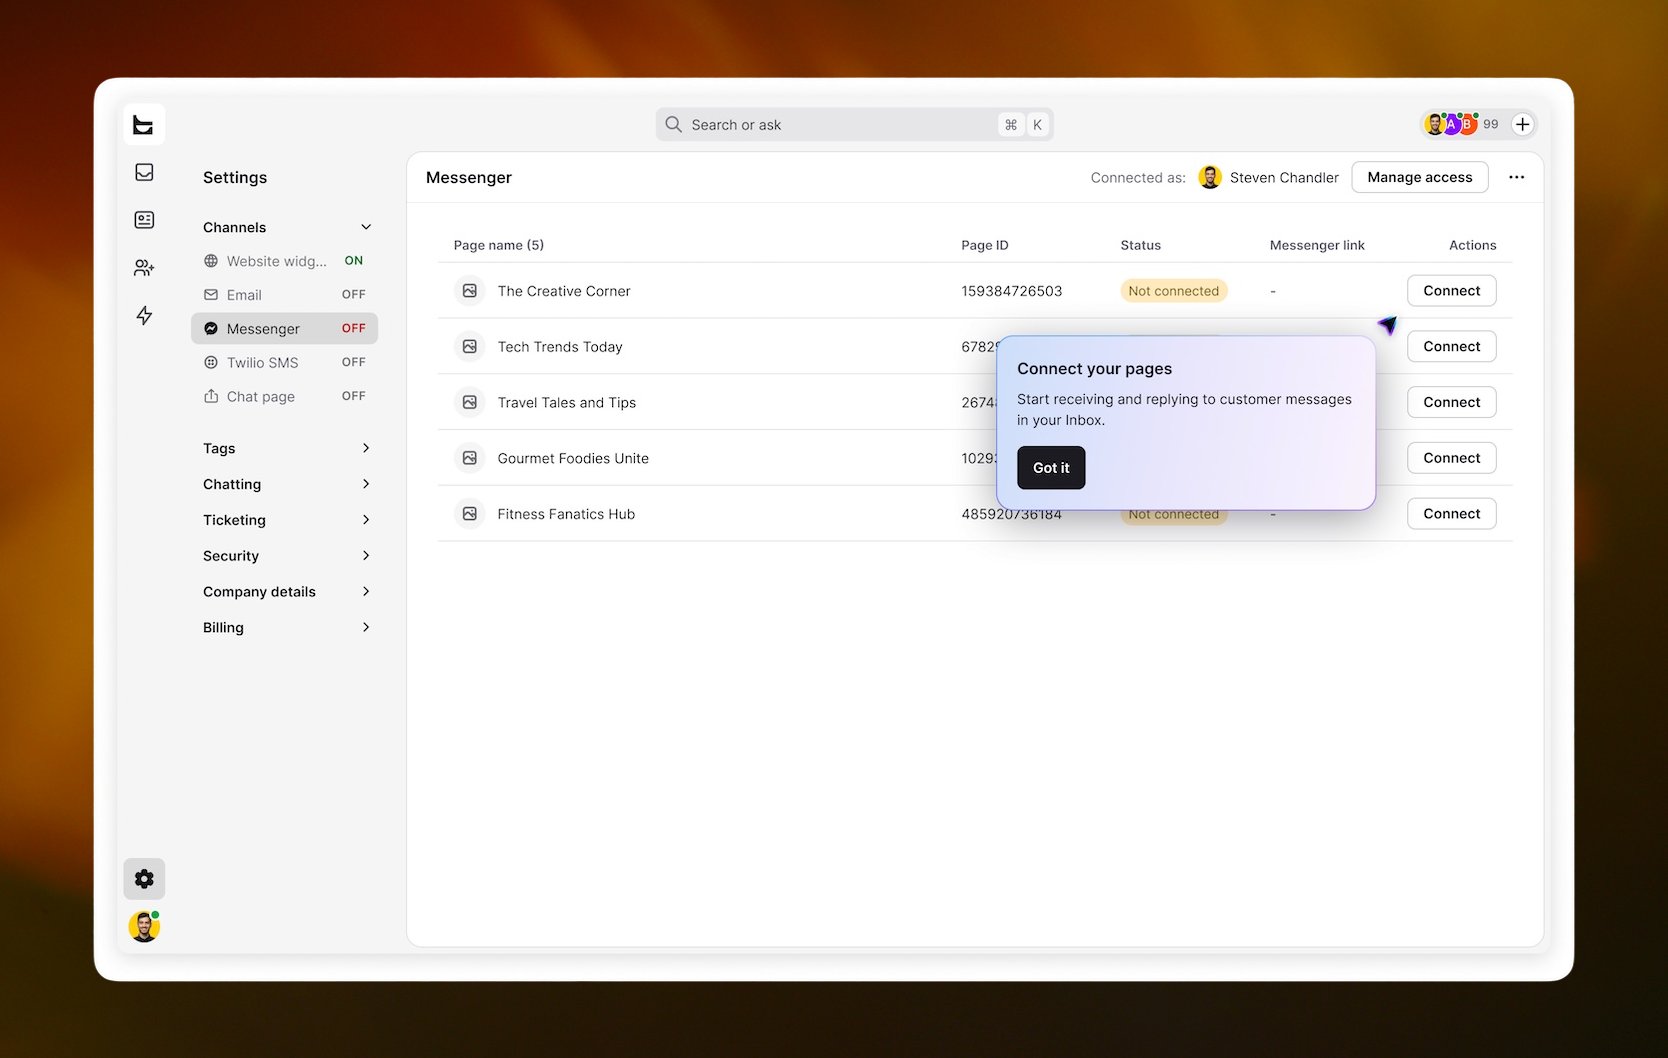Click the plus icon to add teammate
Image resolution: width=1668 pixels, height=1058 pixels.
pyautogui.click(x=1522, y=124)
